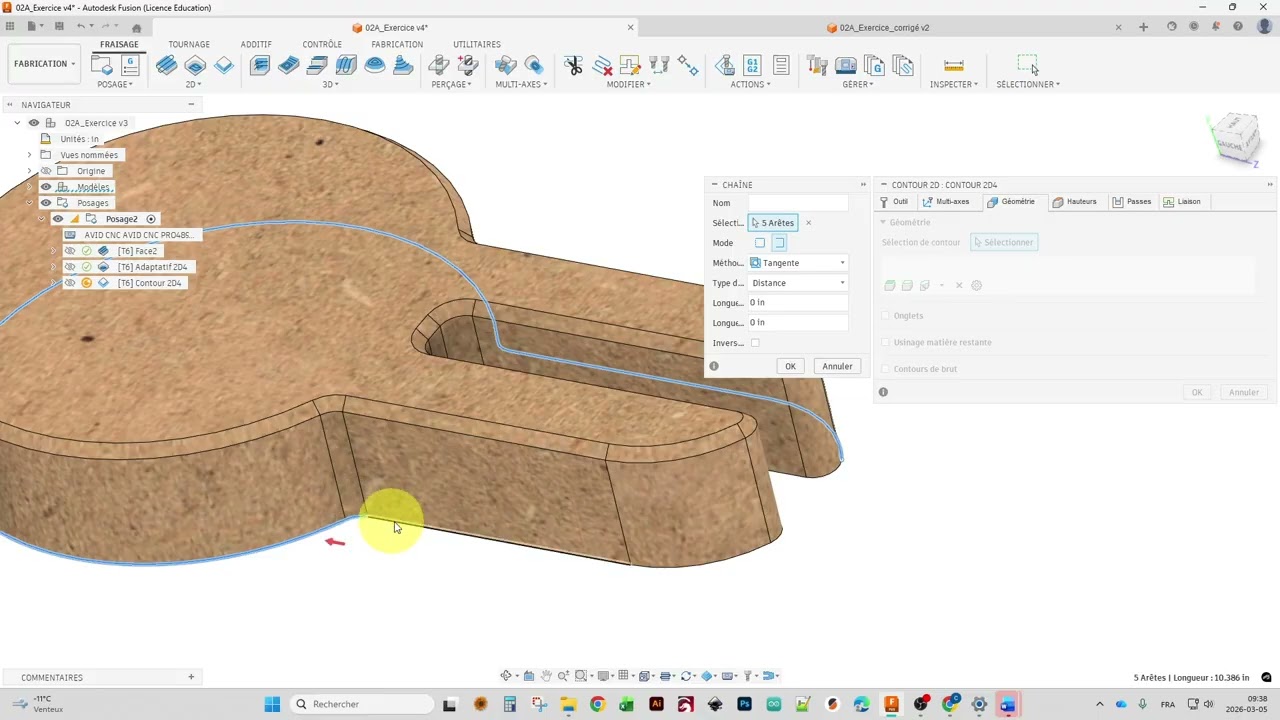Switch to the UTILITAIRES ribbon tab

pos(477,44)
